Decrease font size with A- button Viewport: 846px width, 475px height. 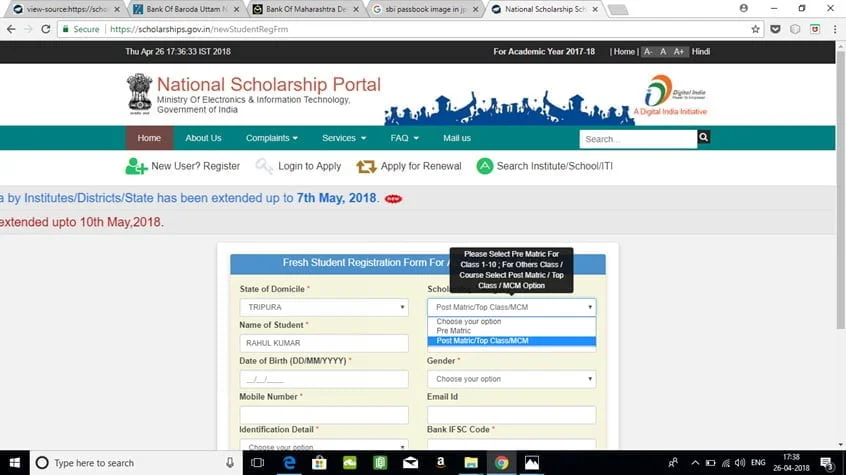pos(648,52)
